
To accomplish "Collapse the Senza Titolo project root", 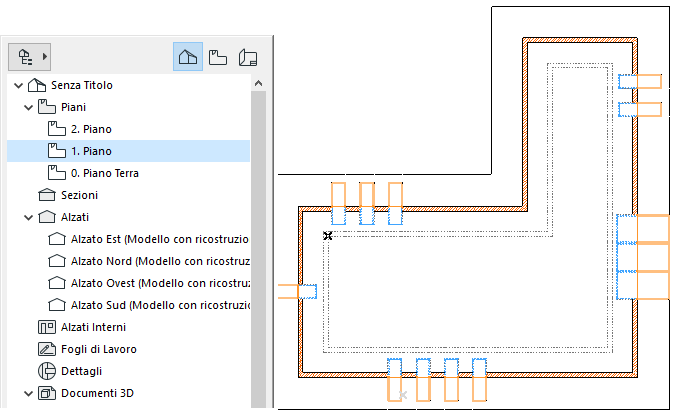I will point(18,86).
